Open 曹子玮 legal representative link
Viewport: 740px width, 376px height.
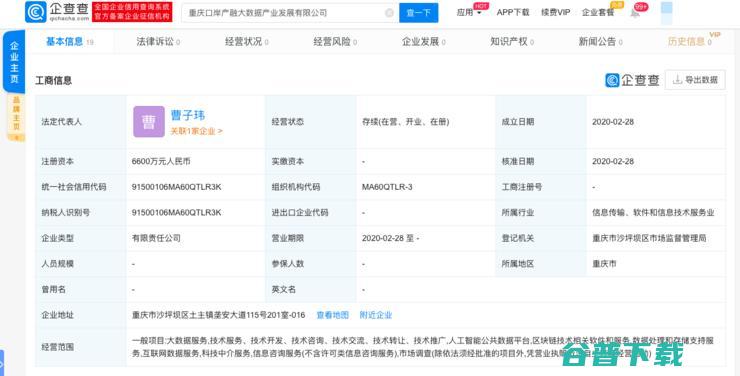[x=187, y=115]
